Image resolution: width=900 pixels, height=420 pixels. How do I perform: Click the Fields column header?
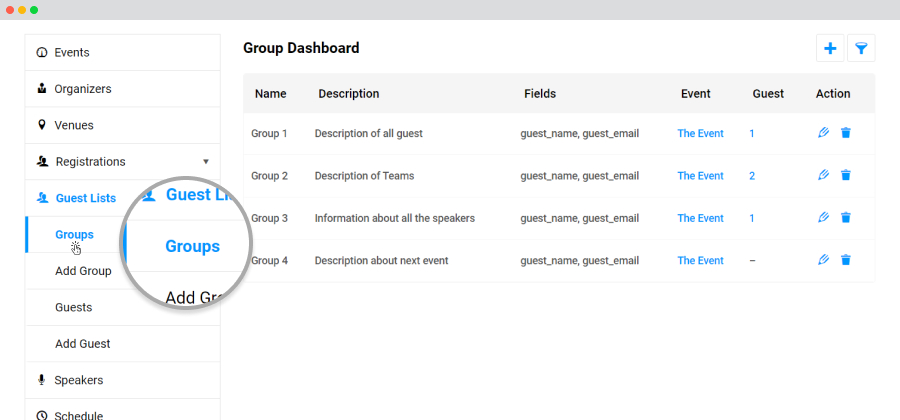coord(540,94)
